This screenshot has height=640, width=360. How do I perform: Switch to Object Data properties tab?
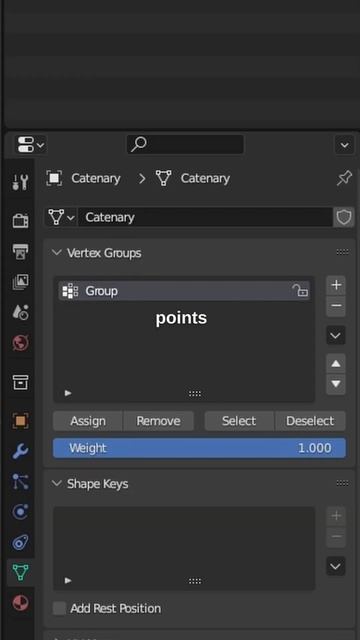click(20, 572)
